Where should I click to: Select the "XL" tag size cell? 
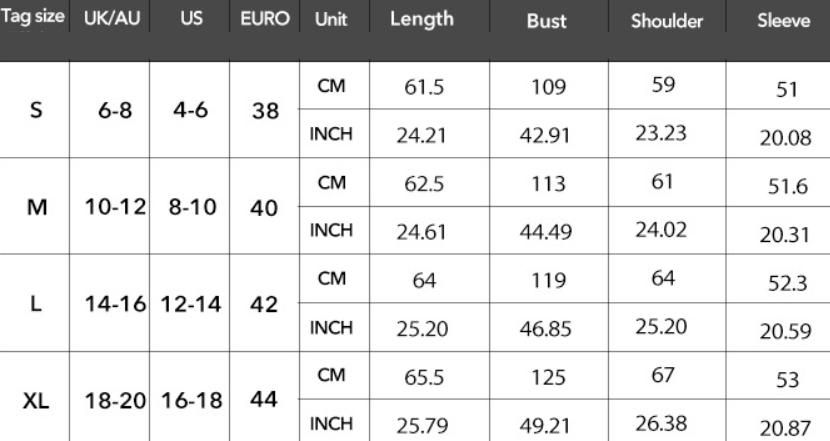(x=37, y=399)
